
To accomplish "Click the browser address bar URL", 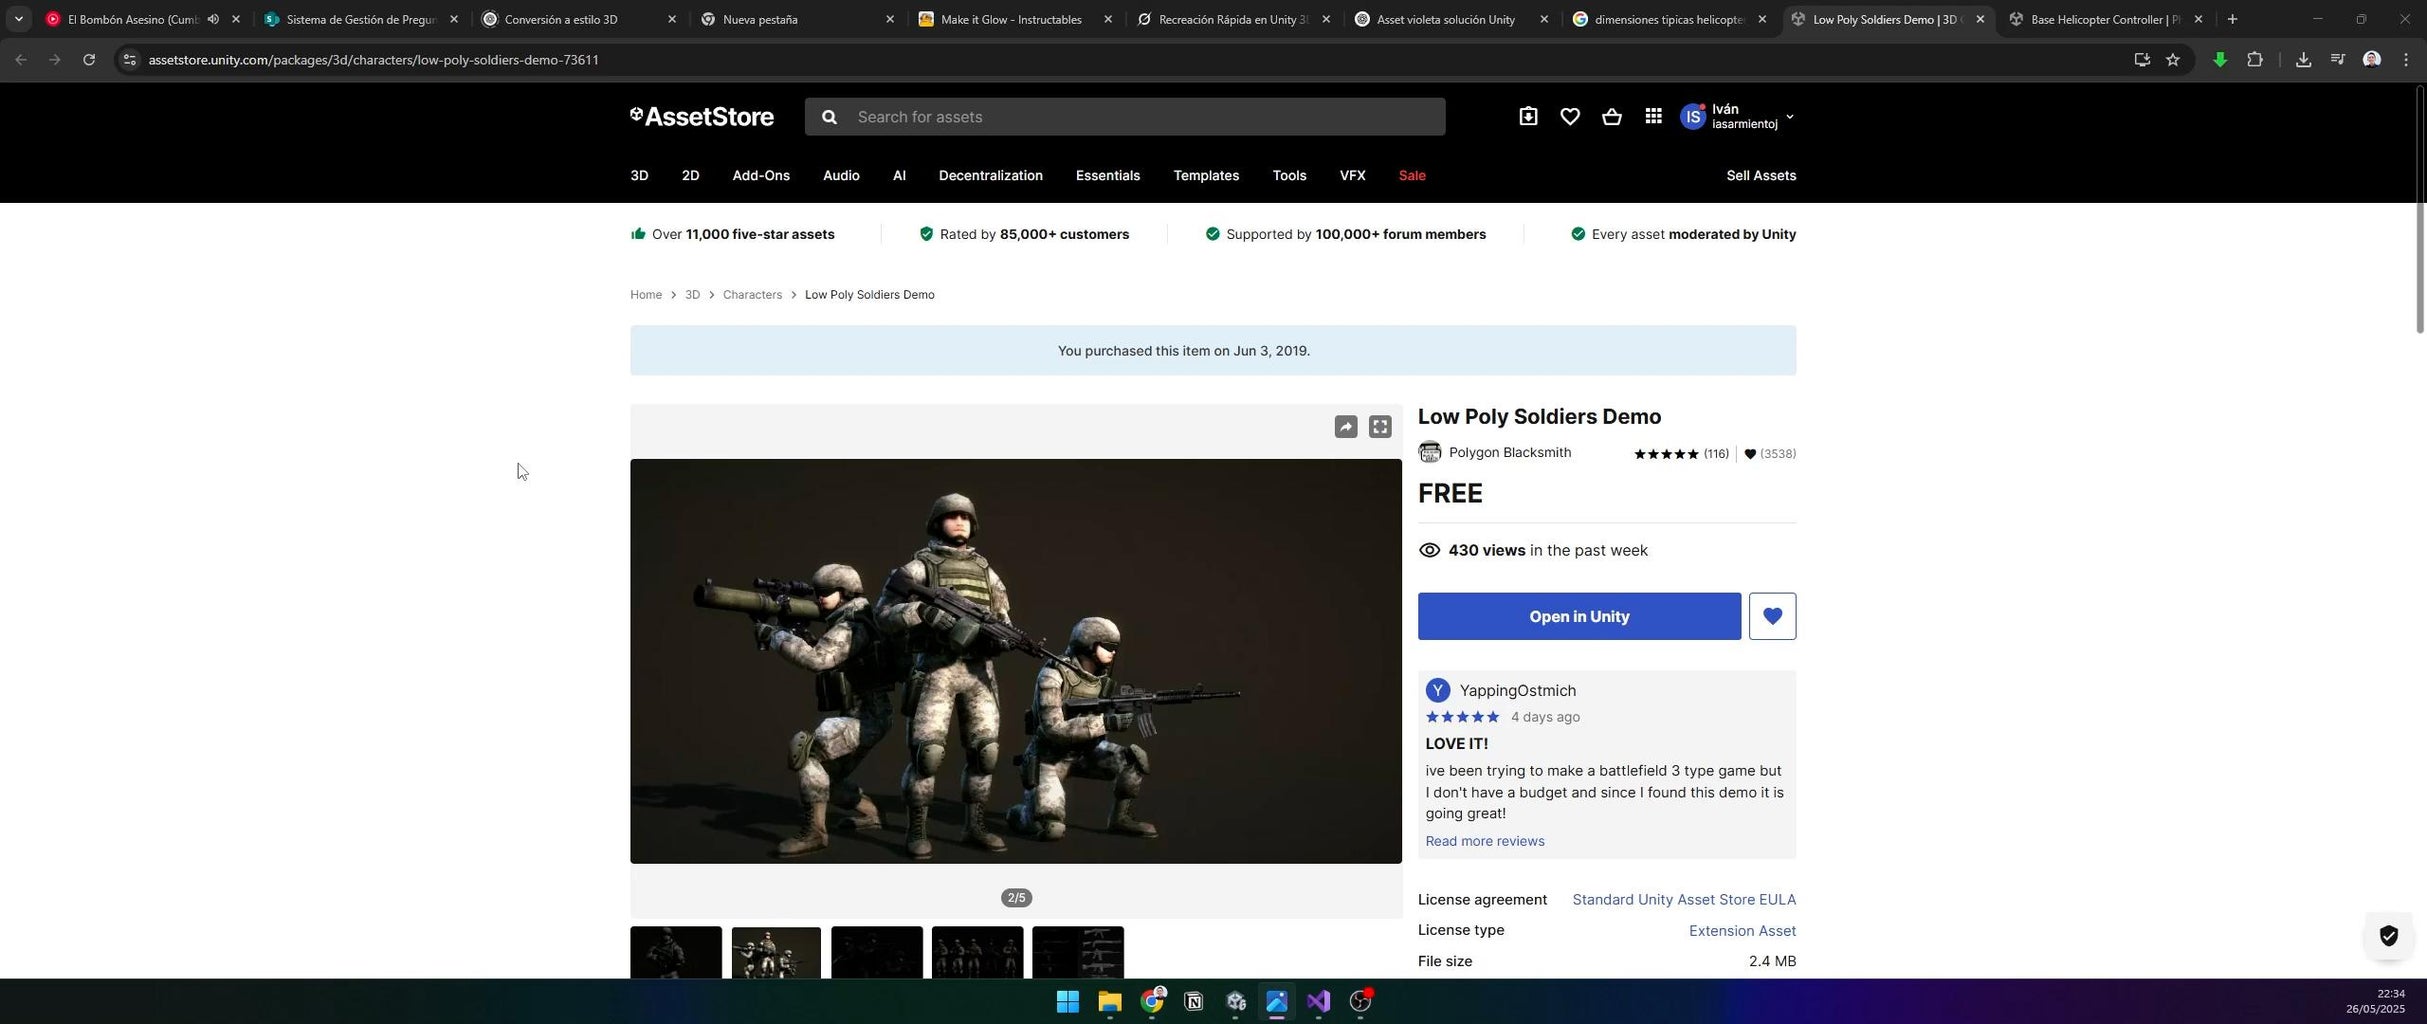I will point(373,60).
